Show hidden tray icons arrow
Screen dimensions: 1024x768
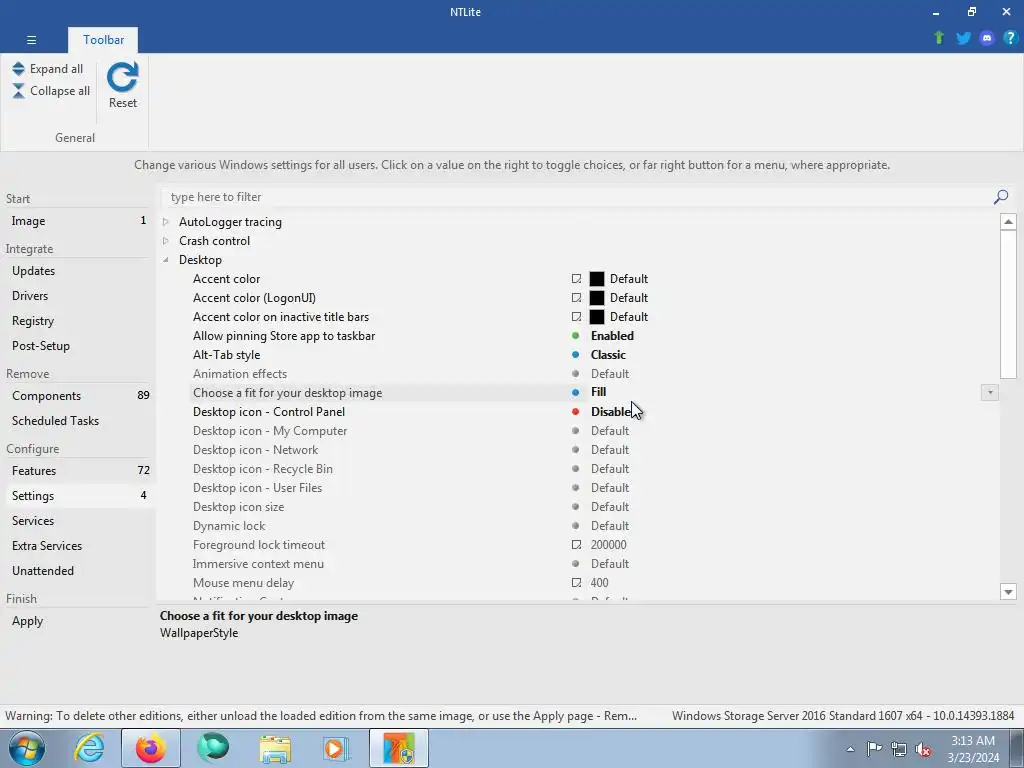(x=850, y=749)
